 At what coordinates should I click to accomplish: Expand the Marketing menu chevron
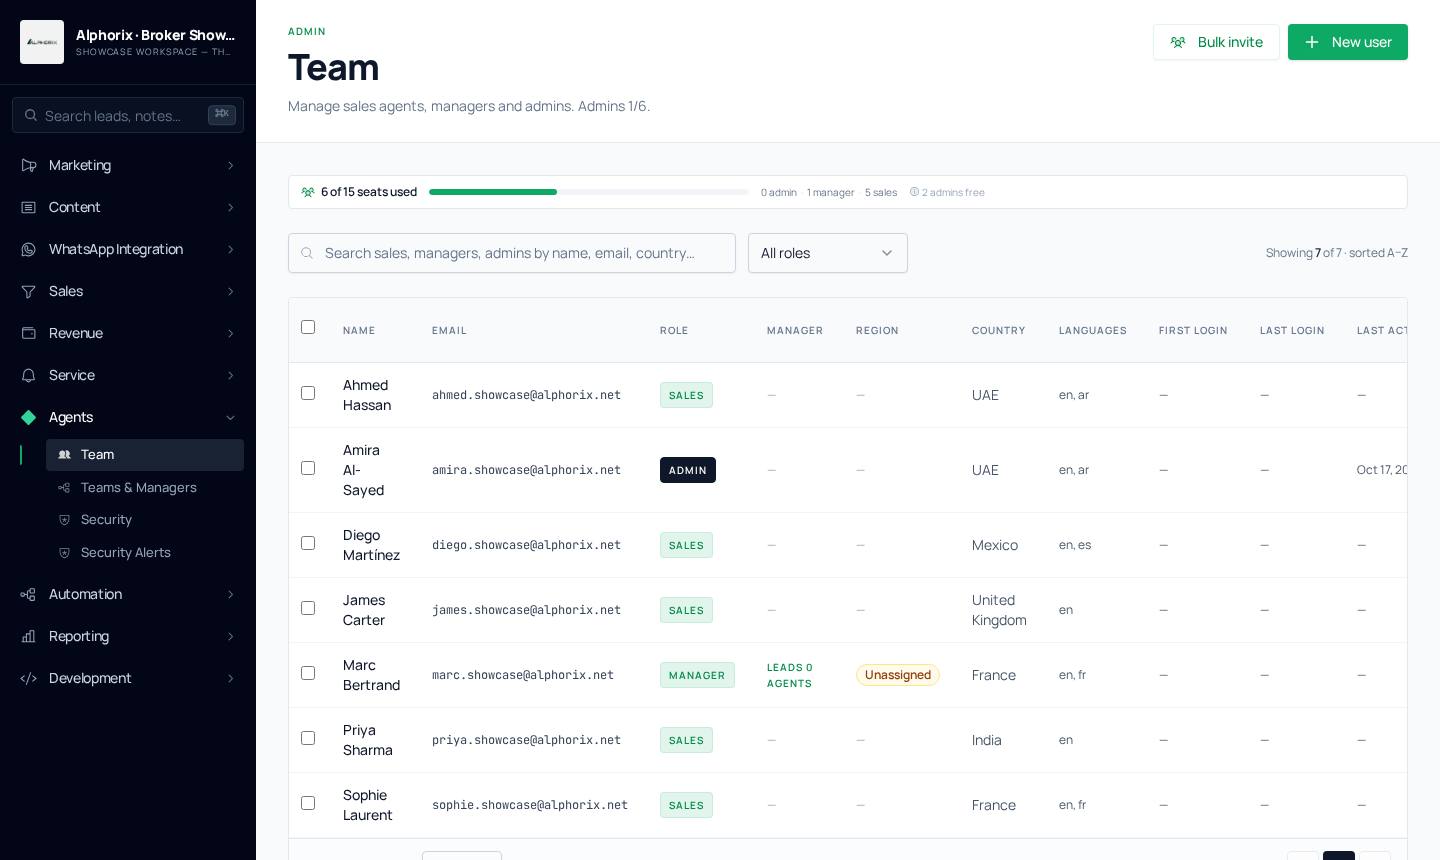(x=231, y=165)
